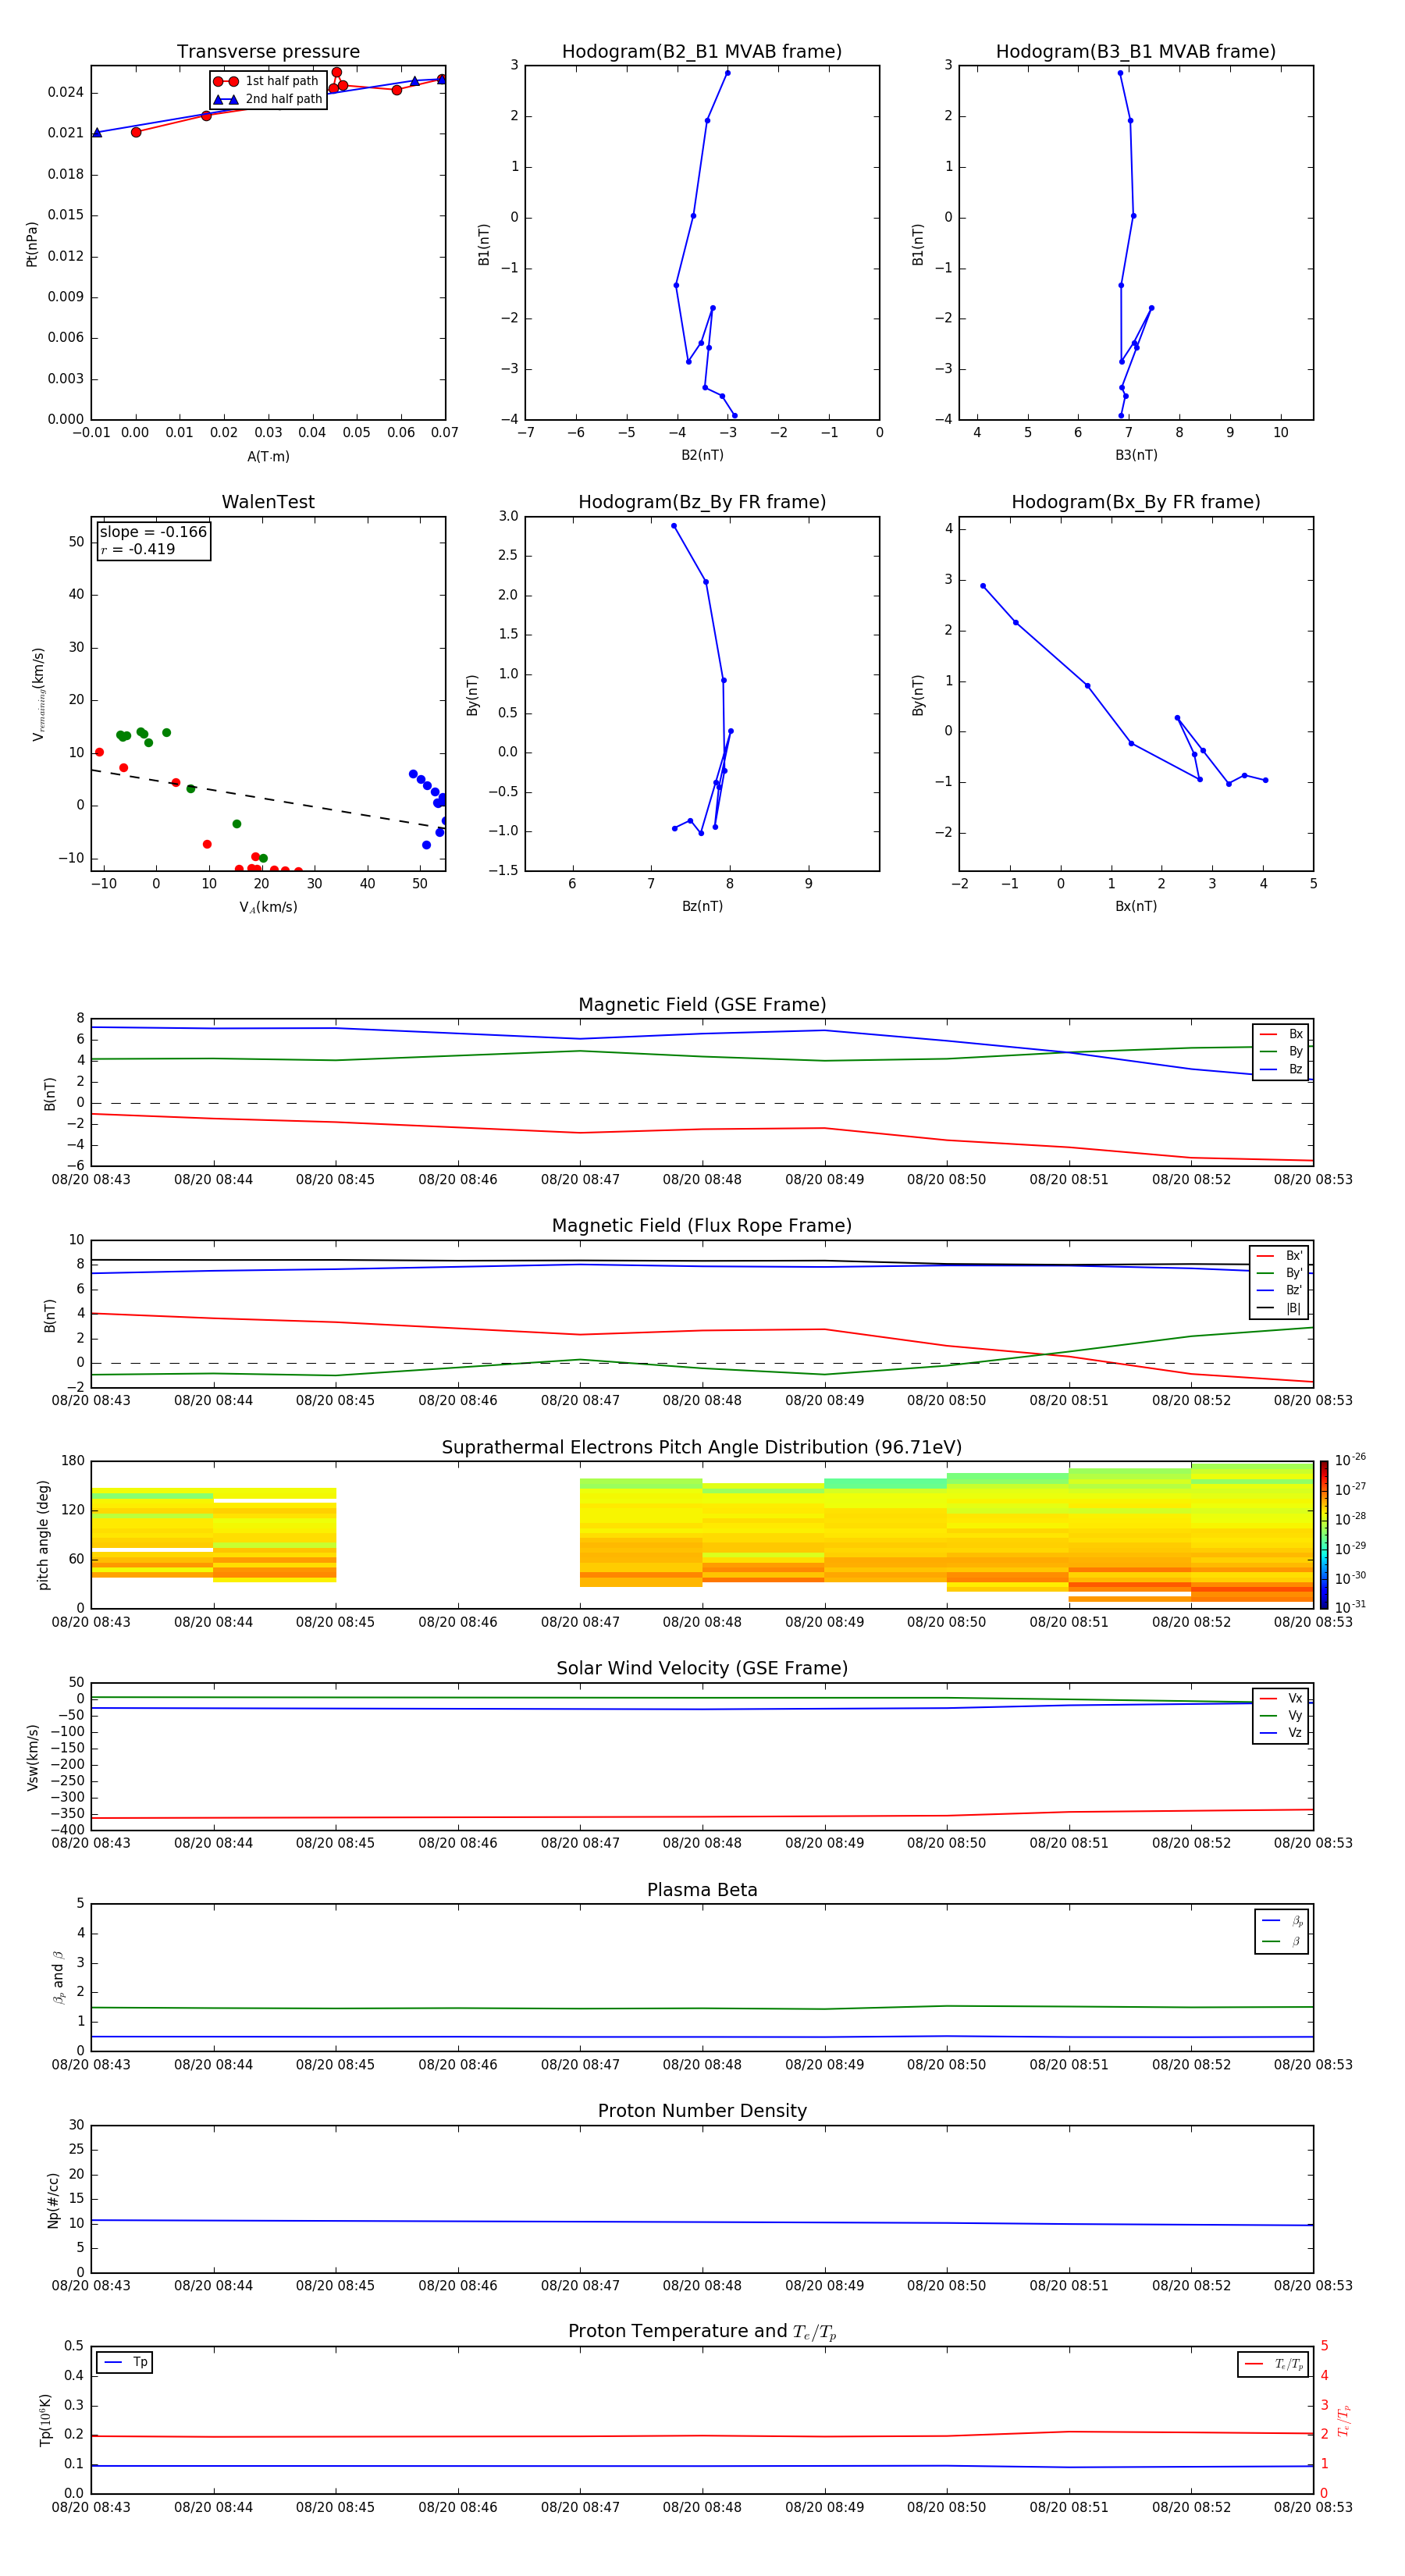Screen dimensions: 1405x2576
Task: Click the 'Magnetic Field (GSE Frame)' title
Action: tap(702, 1005)
